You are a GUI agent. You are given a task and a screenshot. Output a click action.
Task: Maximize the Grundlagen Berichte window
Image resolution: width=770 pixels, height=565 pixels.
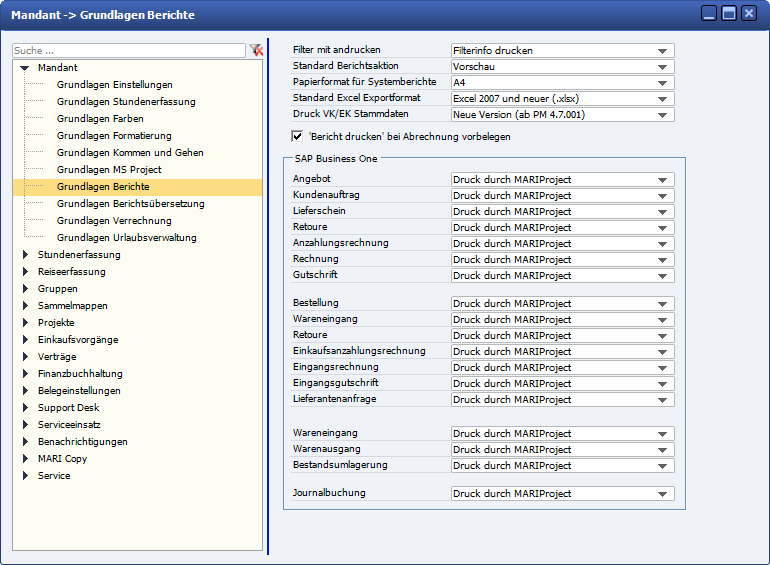[x=729, y=14]
